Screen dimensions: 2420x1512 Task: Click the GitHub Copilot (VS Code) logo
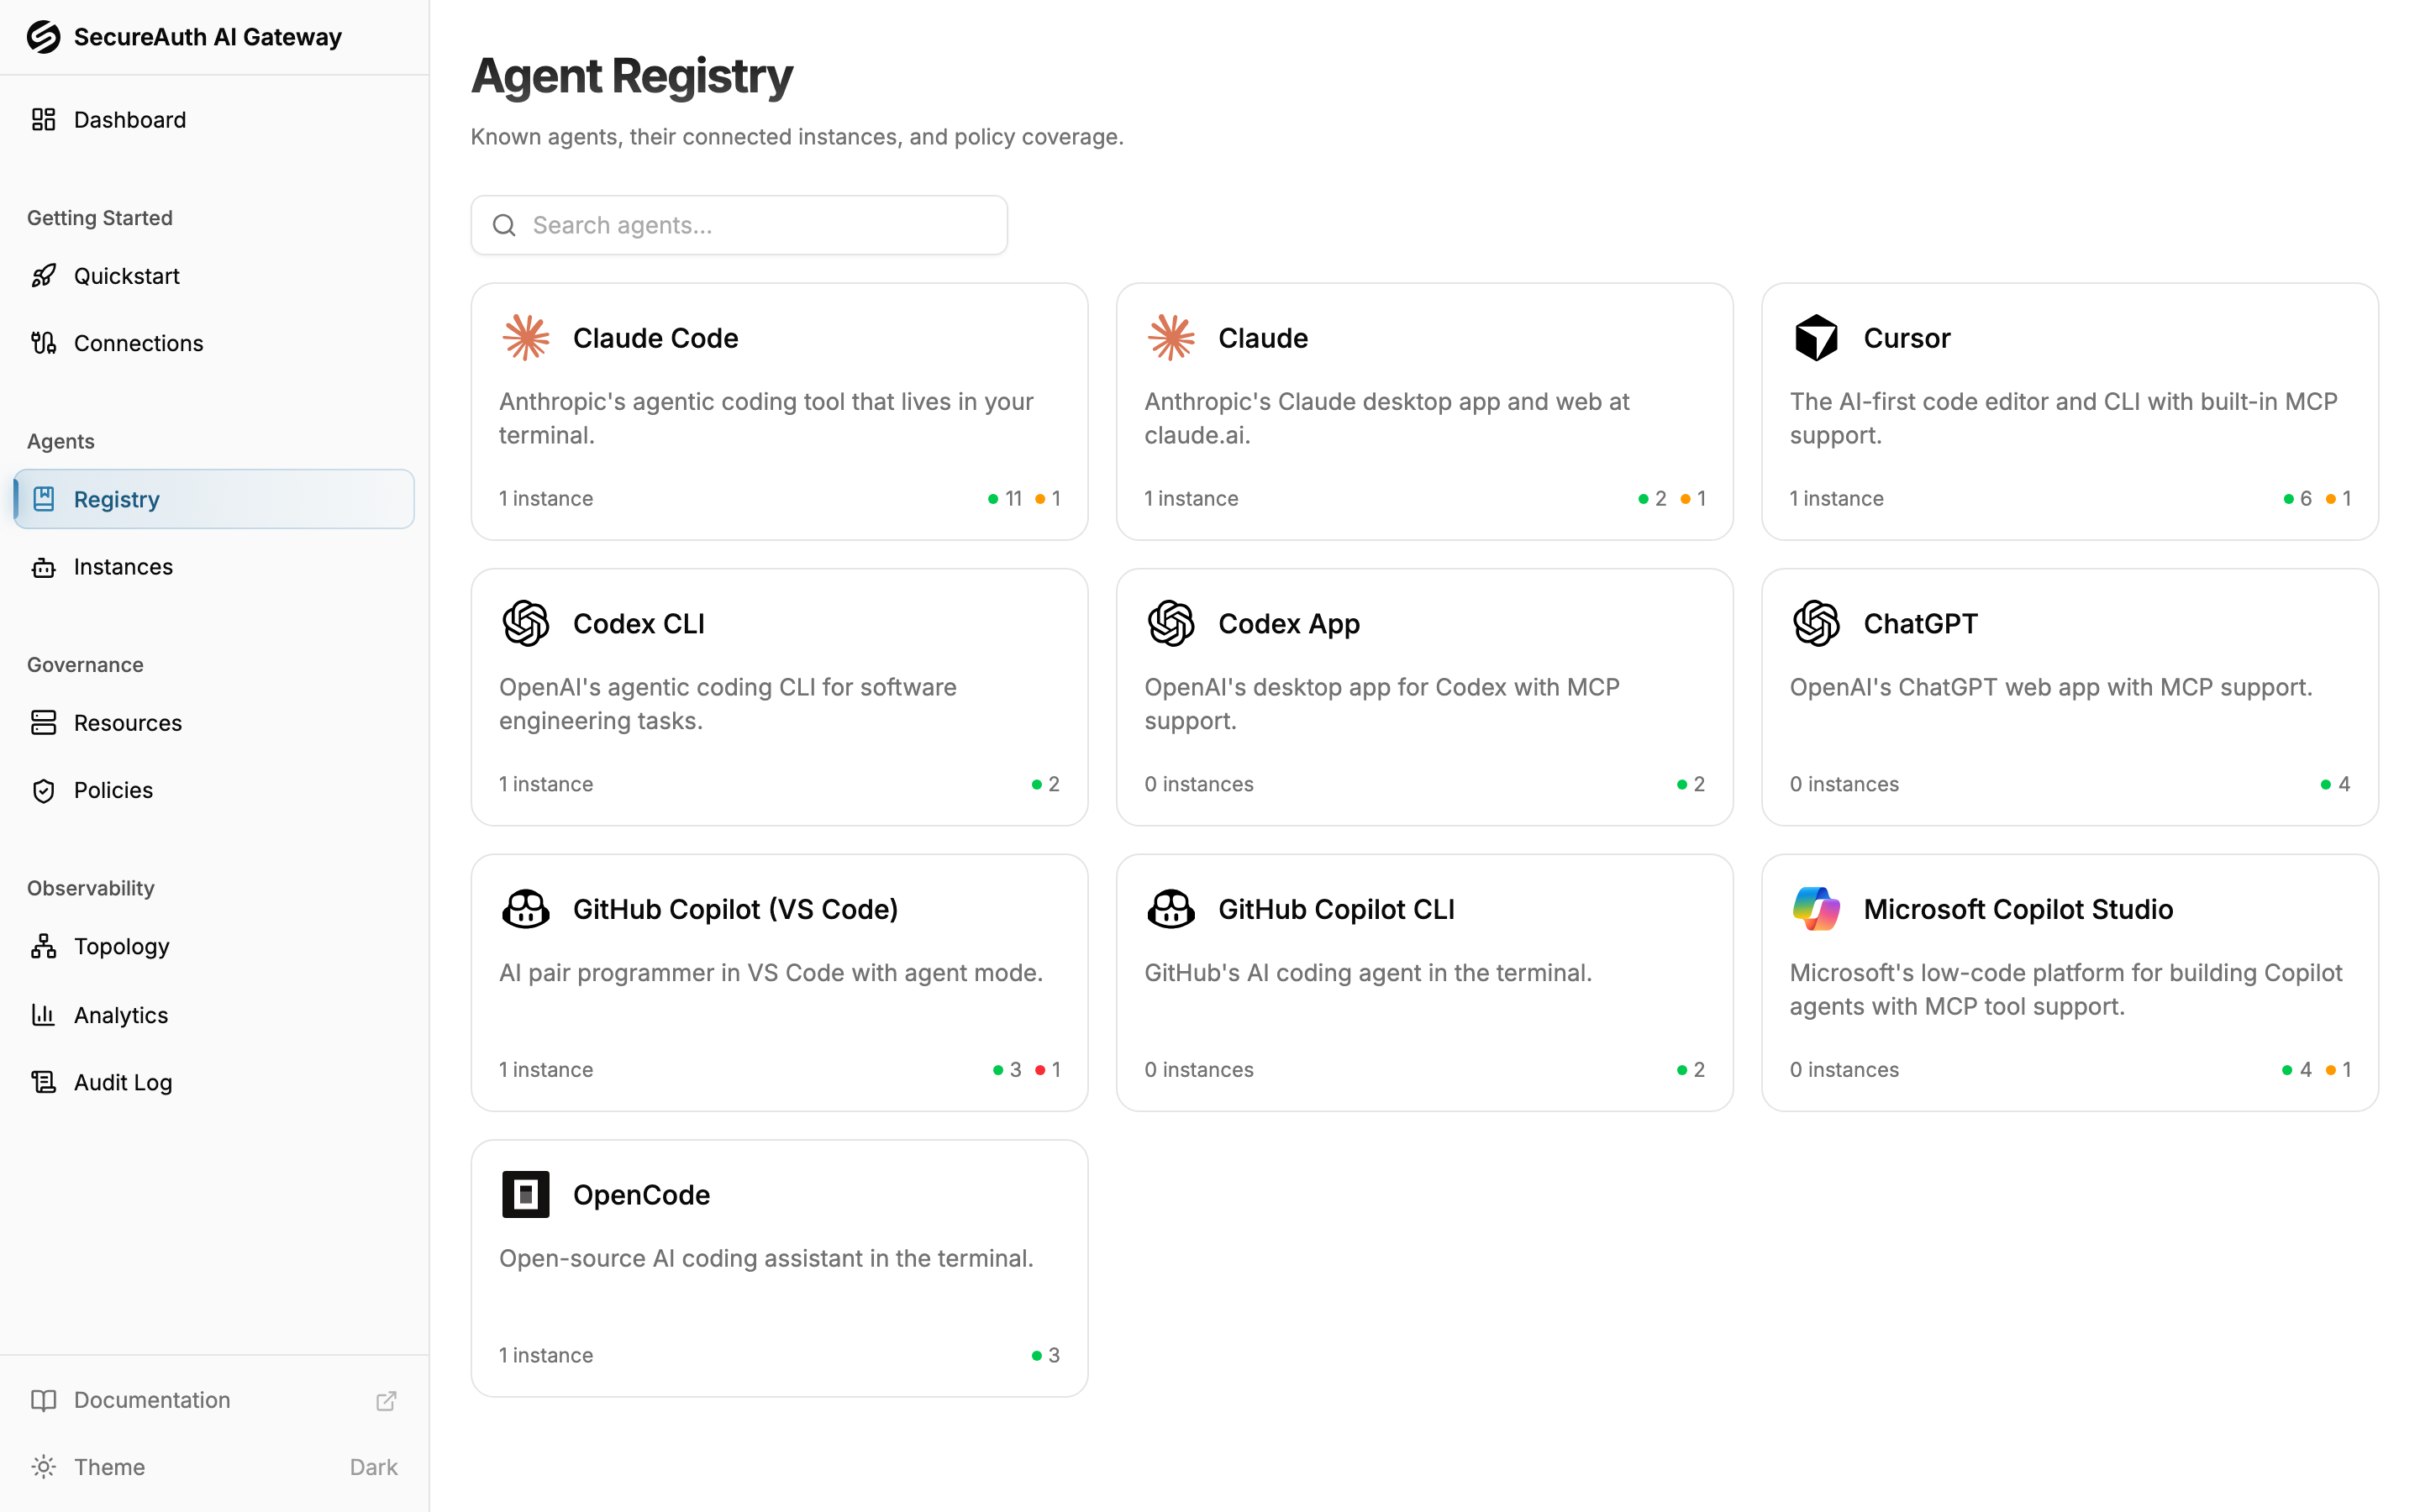click(x=526, y=909)
